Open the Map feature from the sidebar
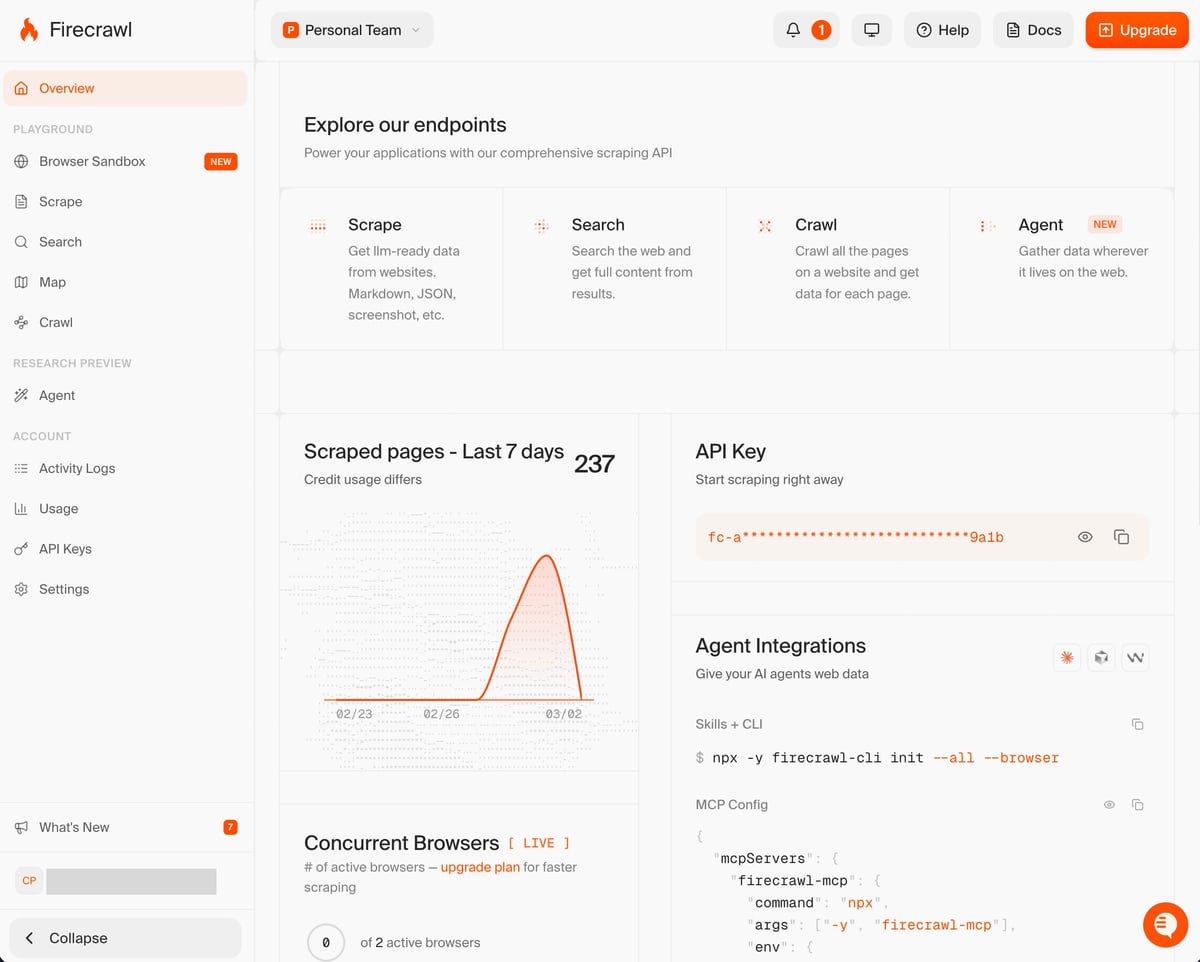This screenshot has width=1200, height=962. coord(52,282)
